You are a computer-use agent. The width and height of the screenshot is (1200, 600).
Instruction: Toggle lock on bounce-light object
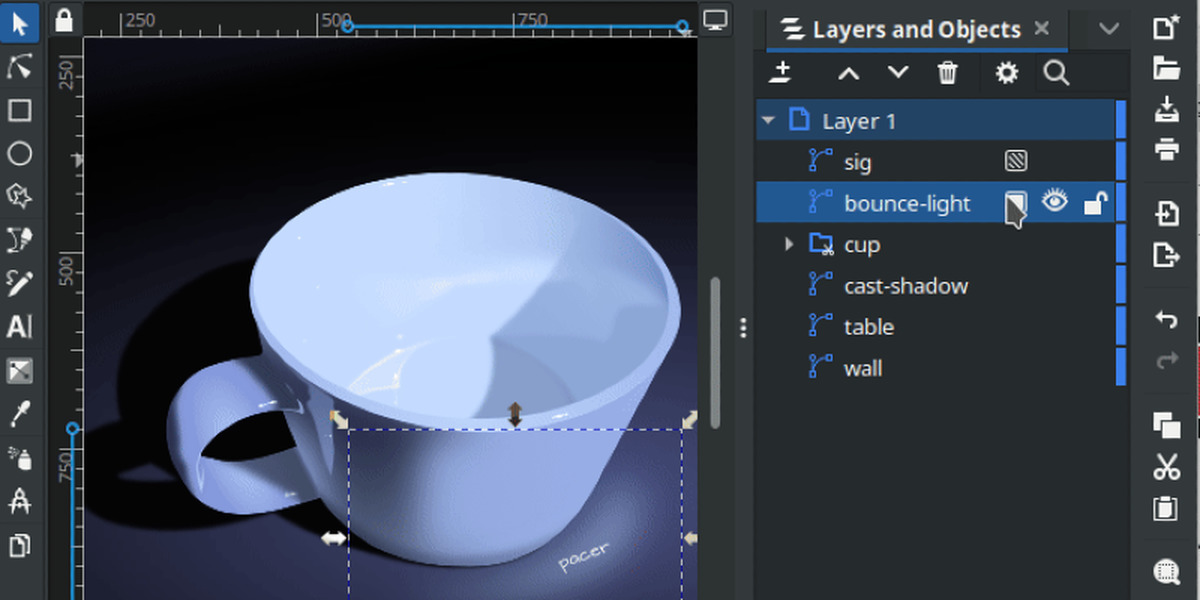click(x=1095, y=204)
